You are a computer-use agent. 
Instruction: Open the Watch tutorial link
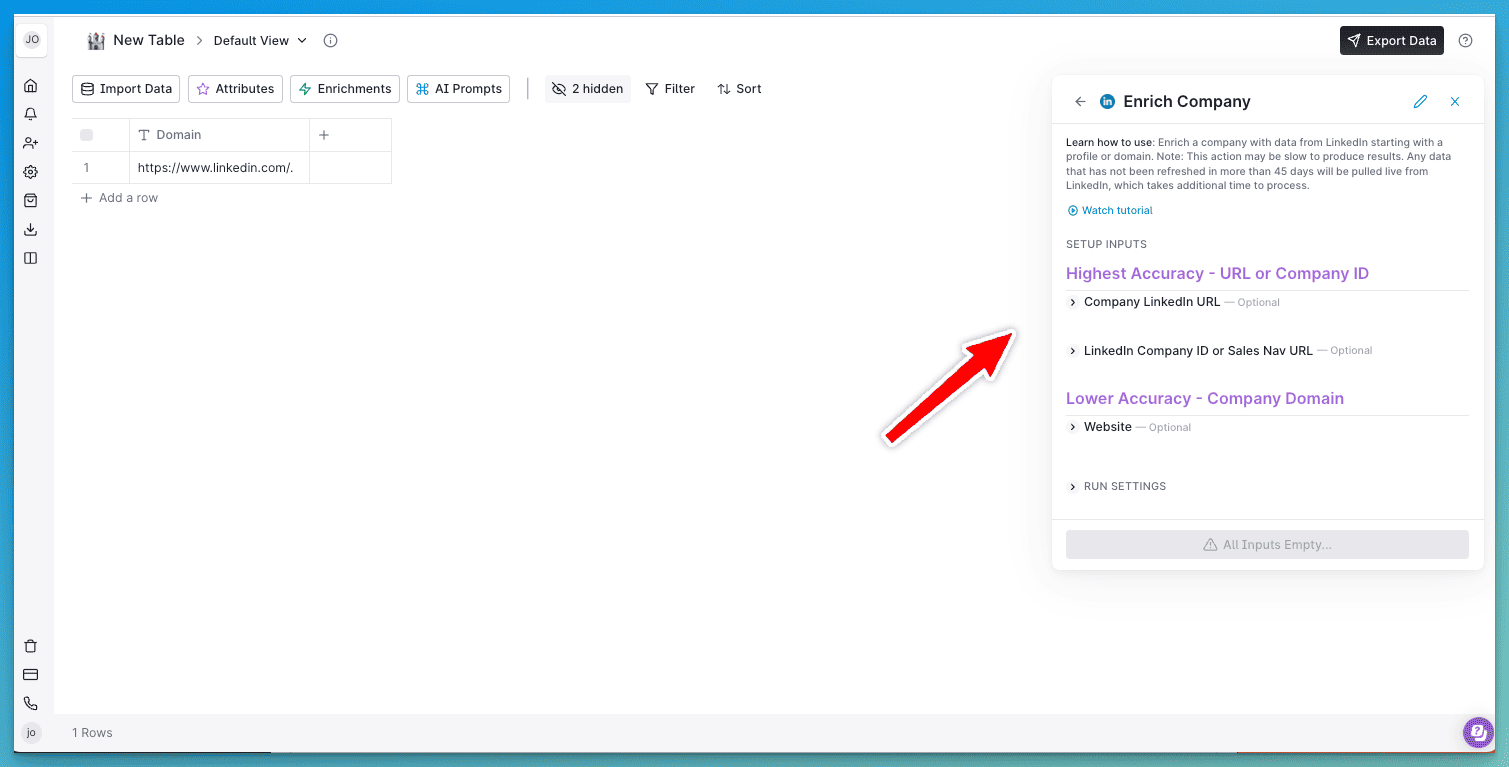click(x=1116, y=211)
